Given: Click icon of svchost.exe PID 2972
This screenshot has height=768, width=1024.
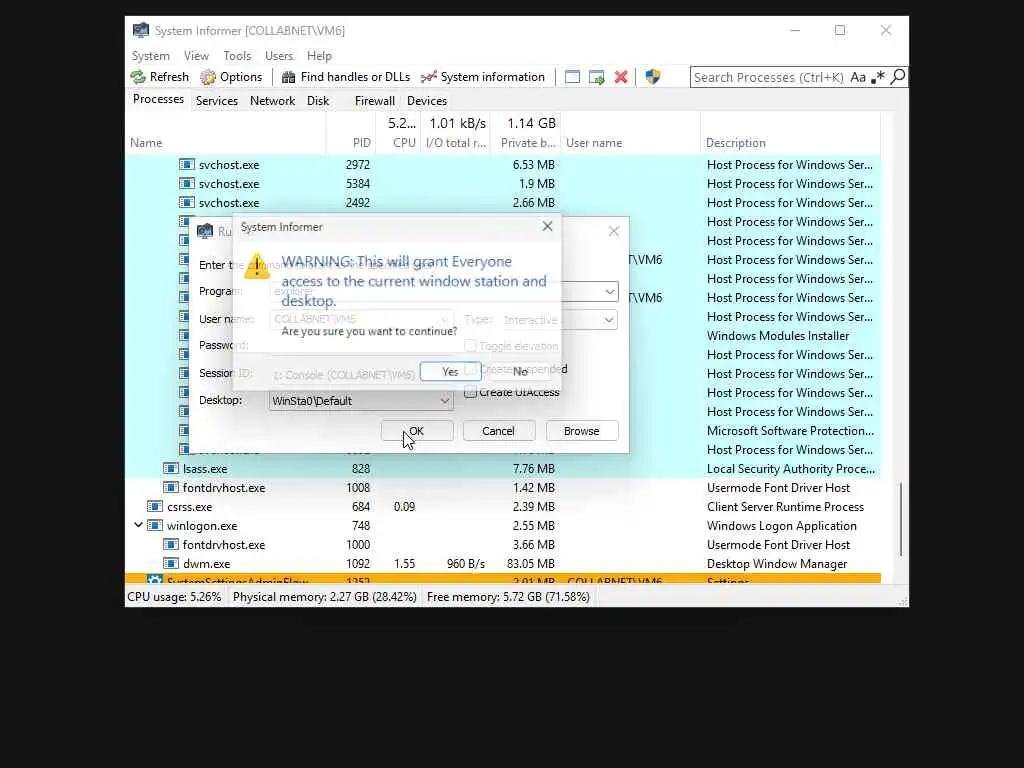Looking at the screenshot, I should coord(187,165).
